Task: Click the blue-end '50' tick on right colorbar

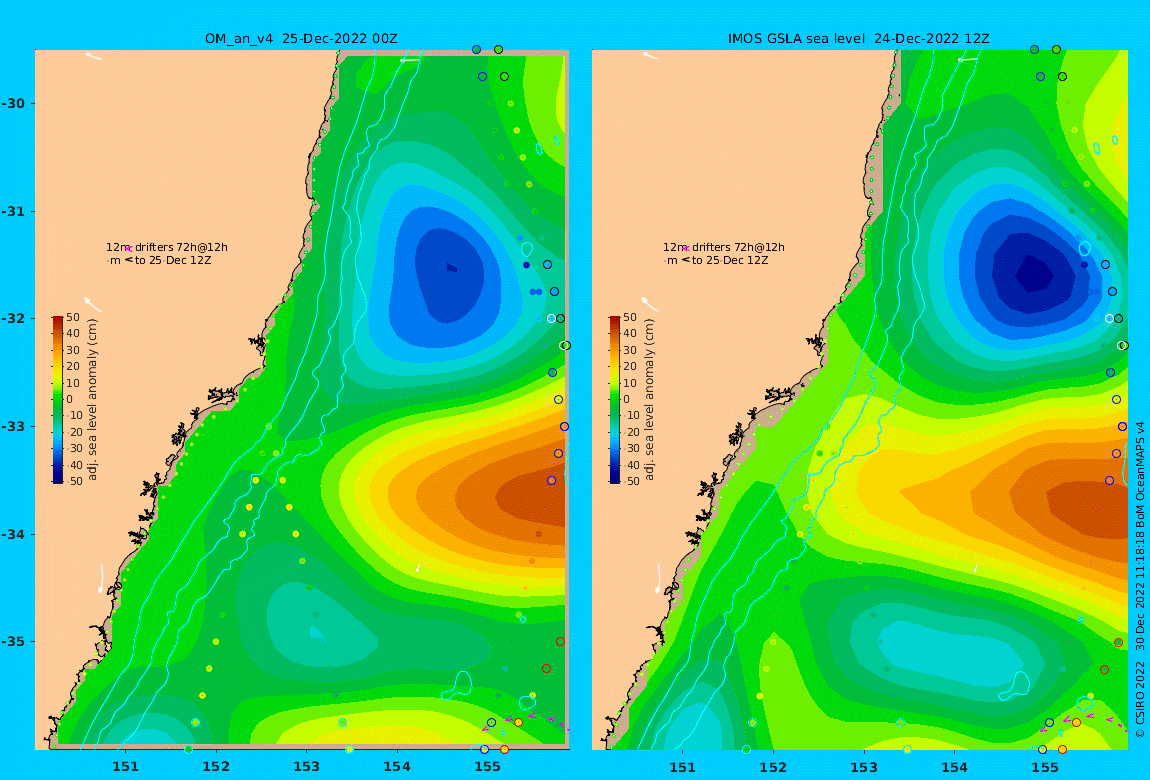Action: click(629, 482)
